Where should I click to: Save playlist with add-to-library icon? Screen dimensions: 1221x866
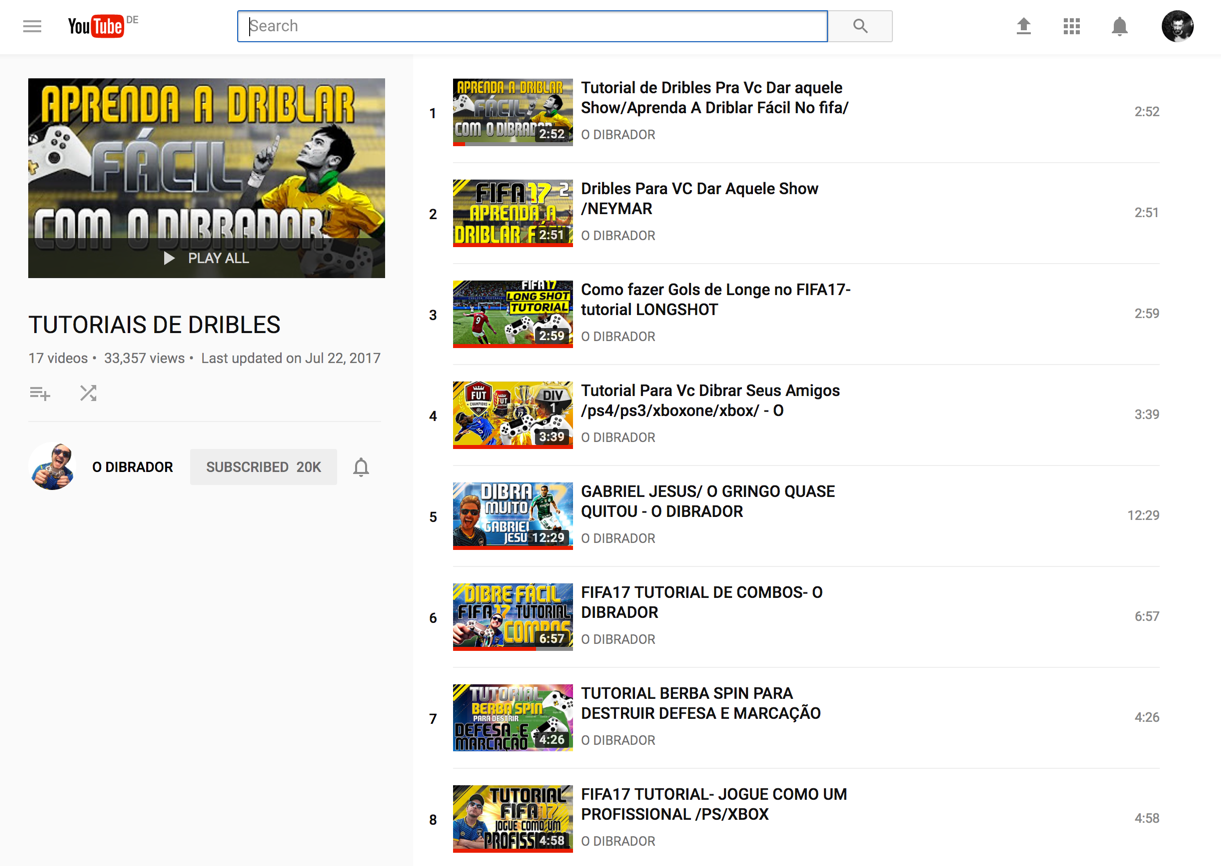click(40, 393)
